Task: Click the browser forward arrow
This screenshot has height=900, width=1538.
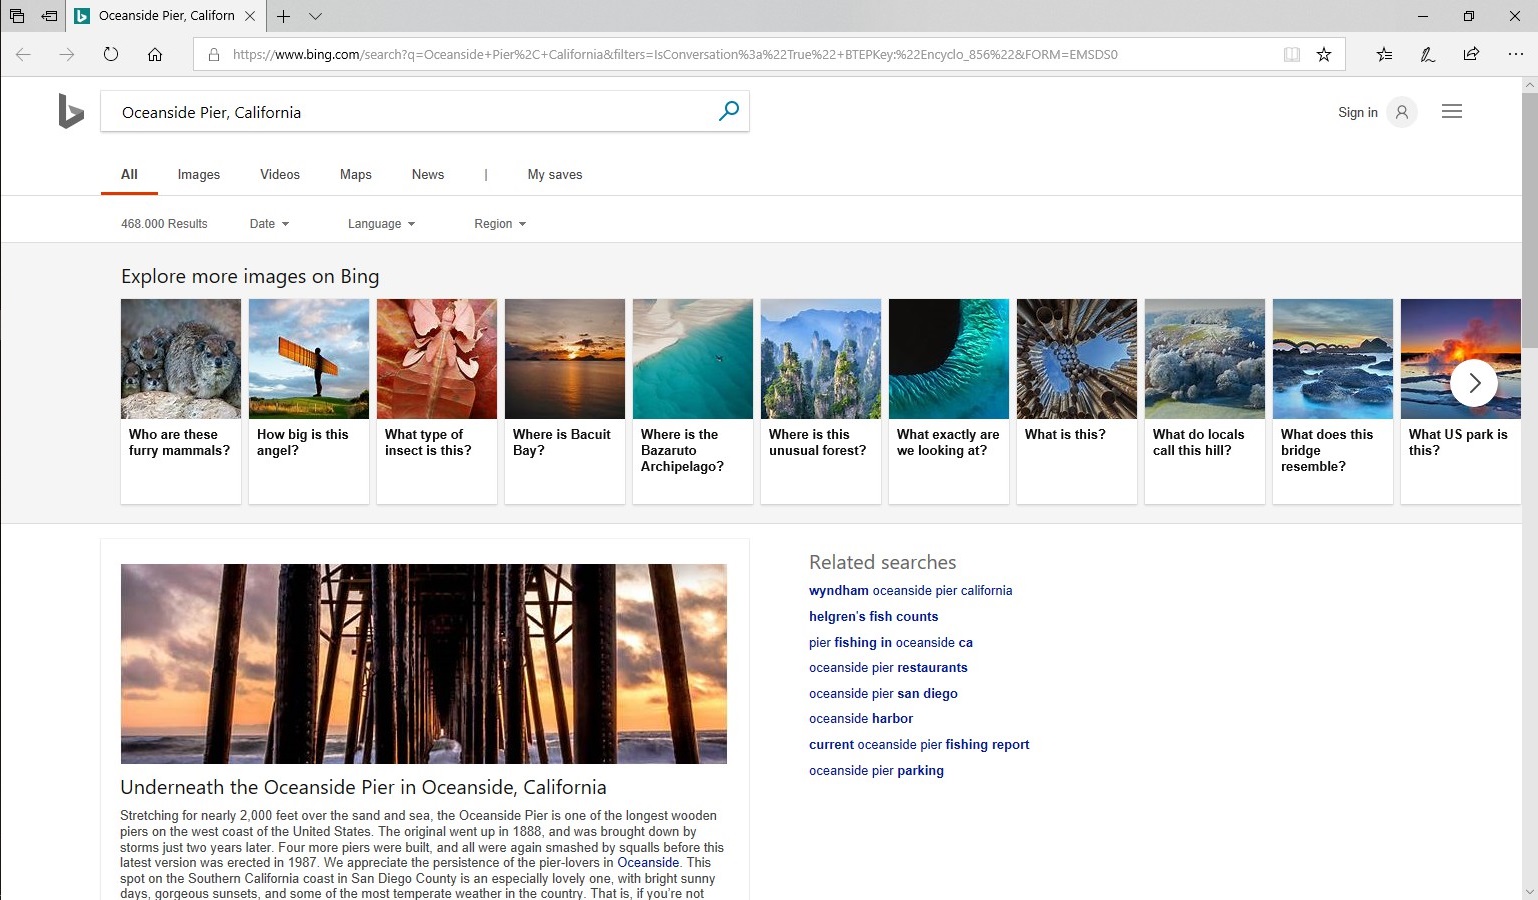Action: point(67,54)
